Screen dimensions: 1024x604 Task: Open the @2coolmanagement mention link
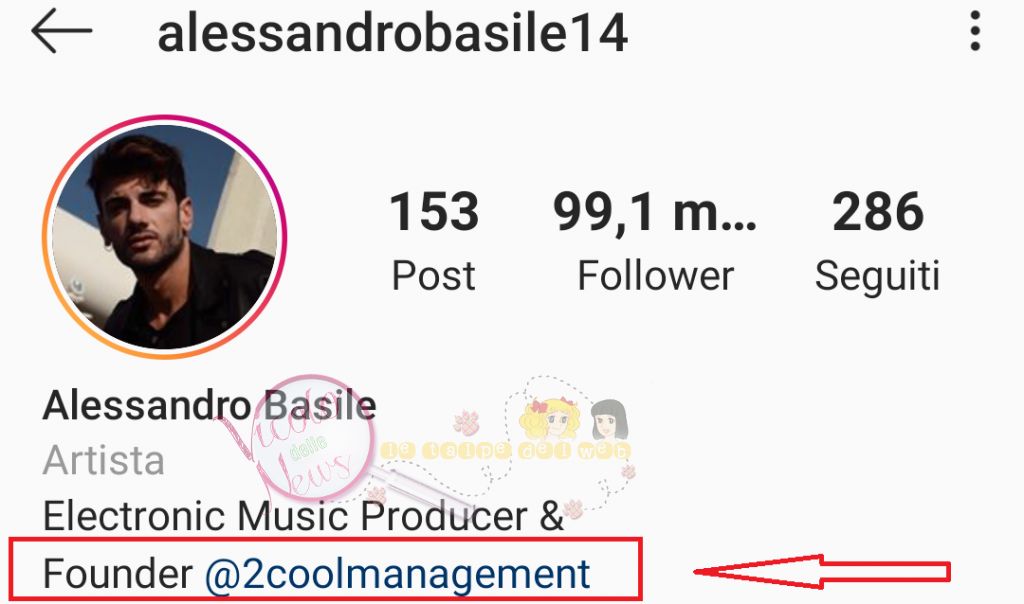(398, 575)
